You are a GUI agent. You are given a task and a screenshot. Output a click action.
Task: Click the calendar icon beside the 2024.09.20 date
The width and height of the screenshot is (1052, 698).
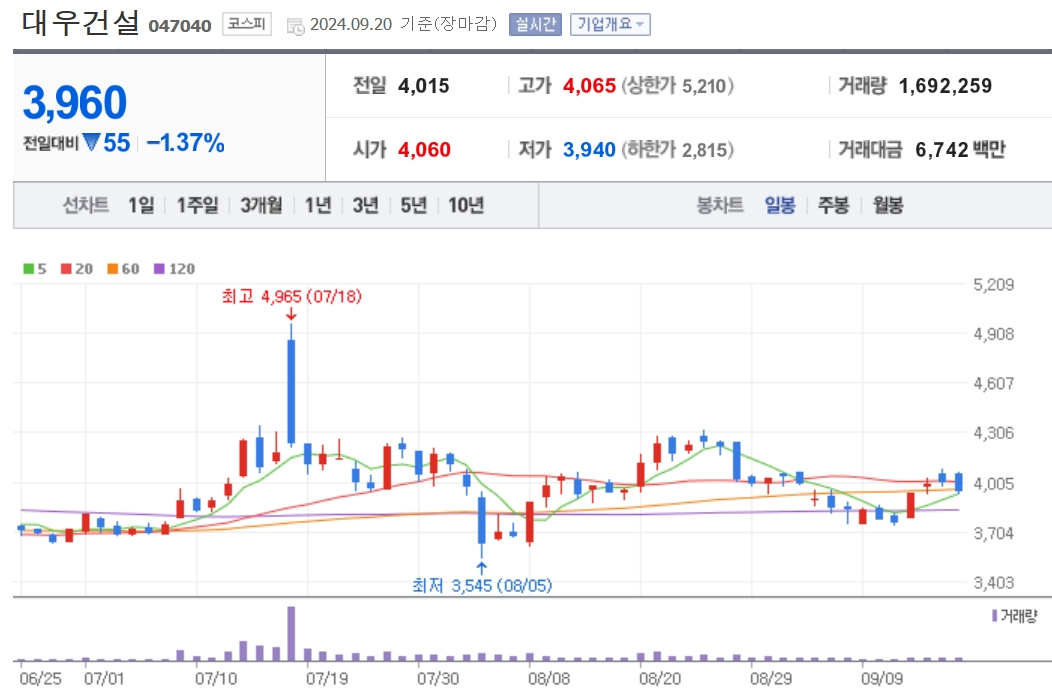point(295,26)
